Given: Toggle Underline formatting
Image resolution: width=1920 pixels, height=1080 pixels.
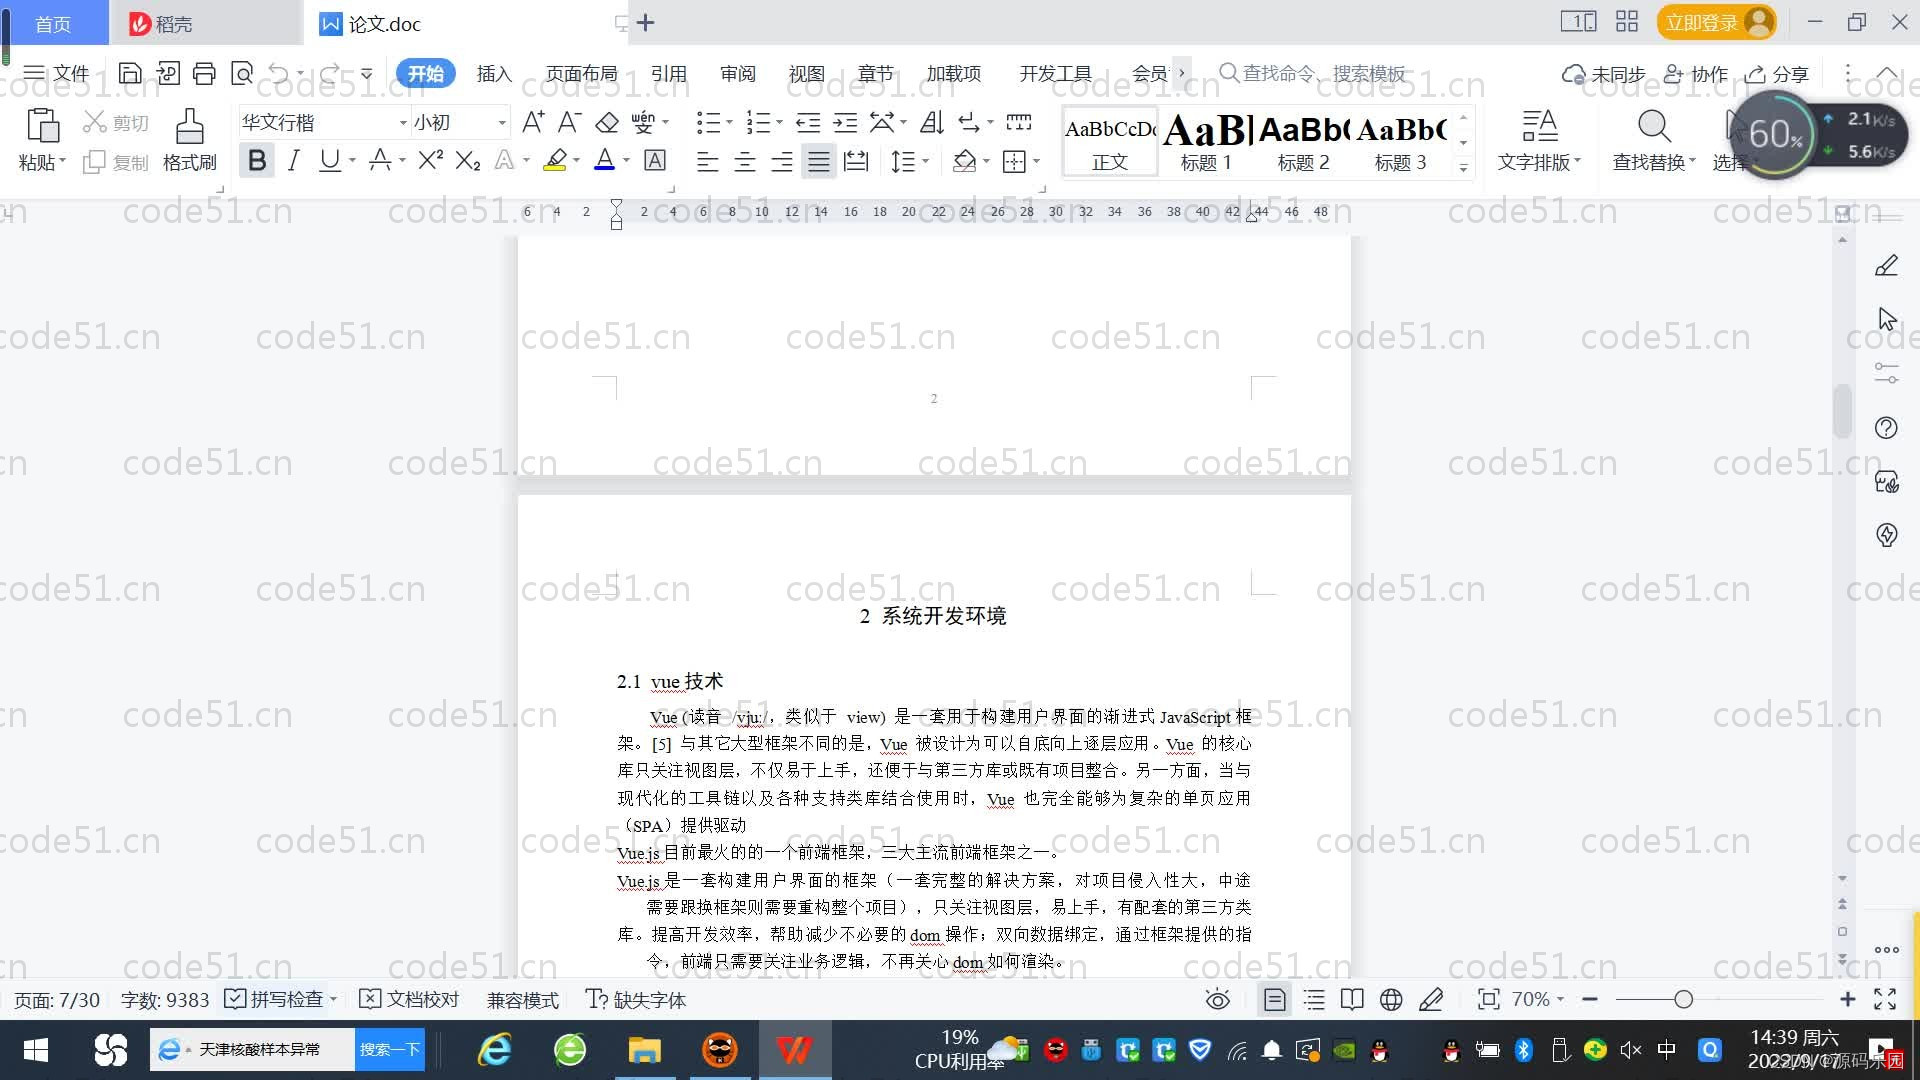Looking at the screenshot, I should click(x=329, y=160).
